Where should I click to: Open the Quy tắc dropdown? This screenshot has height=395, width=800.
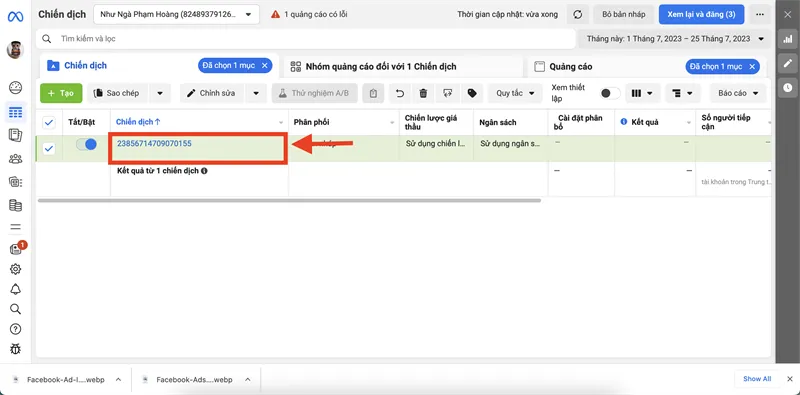point(515,93)
